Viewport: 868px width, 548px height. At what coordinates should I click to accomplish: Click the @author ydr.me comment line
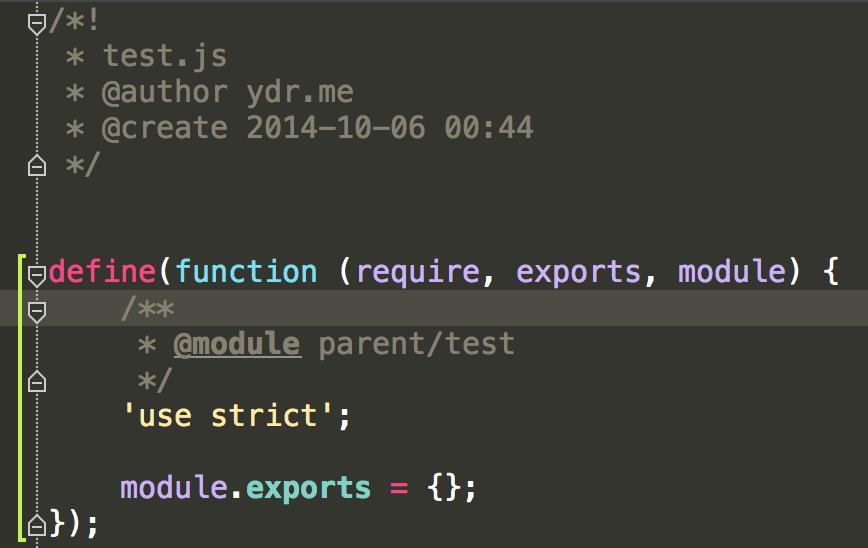coord(227,92)
